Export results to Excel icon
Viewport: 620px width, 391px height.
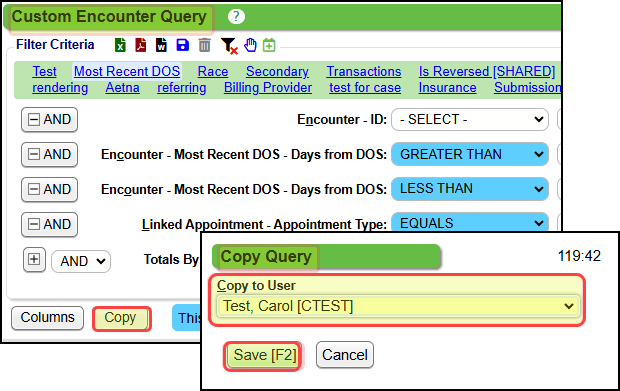point(120,45)
